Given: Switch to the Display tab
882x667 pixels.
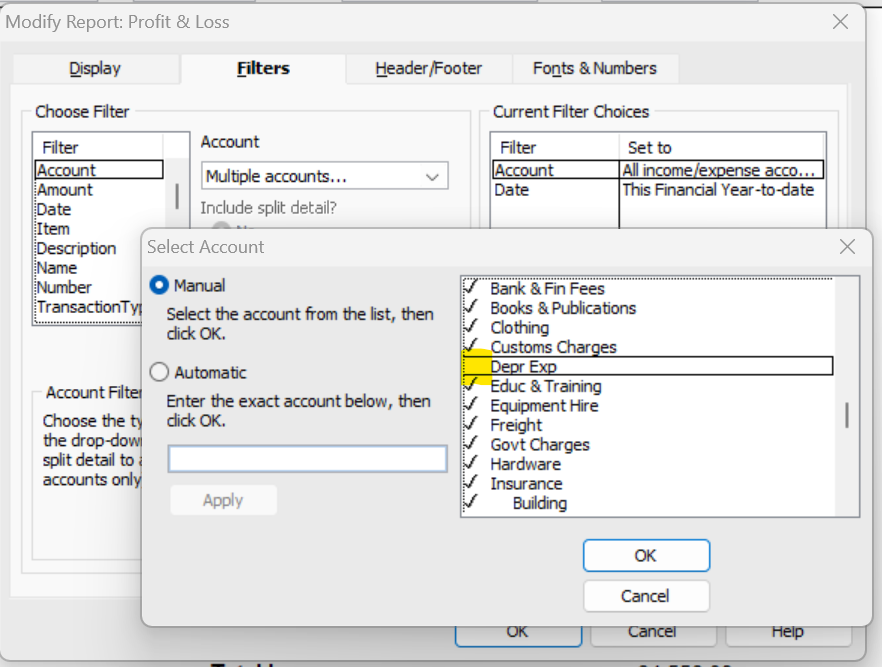Looking at the screenshot, I should tap(95, 69).
